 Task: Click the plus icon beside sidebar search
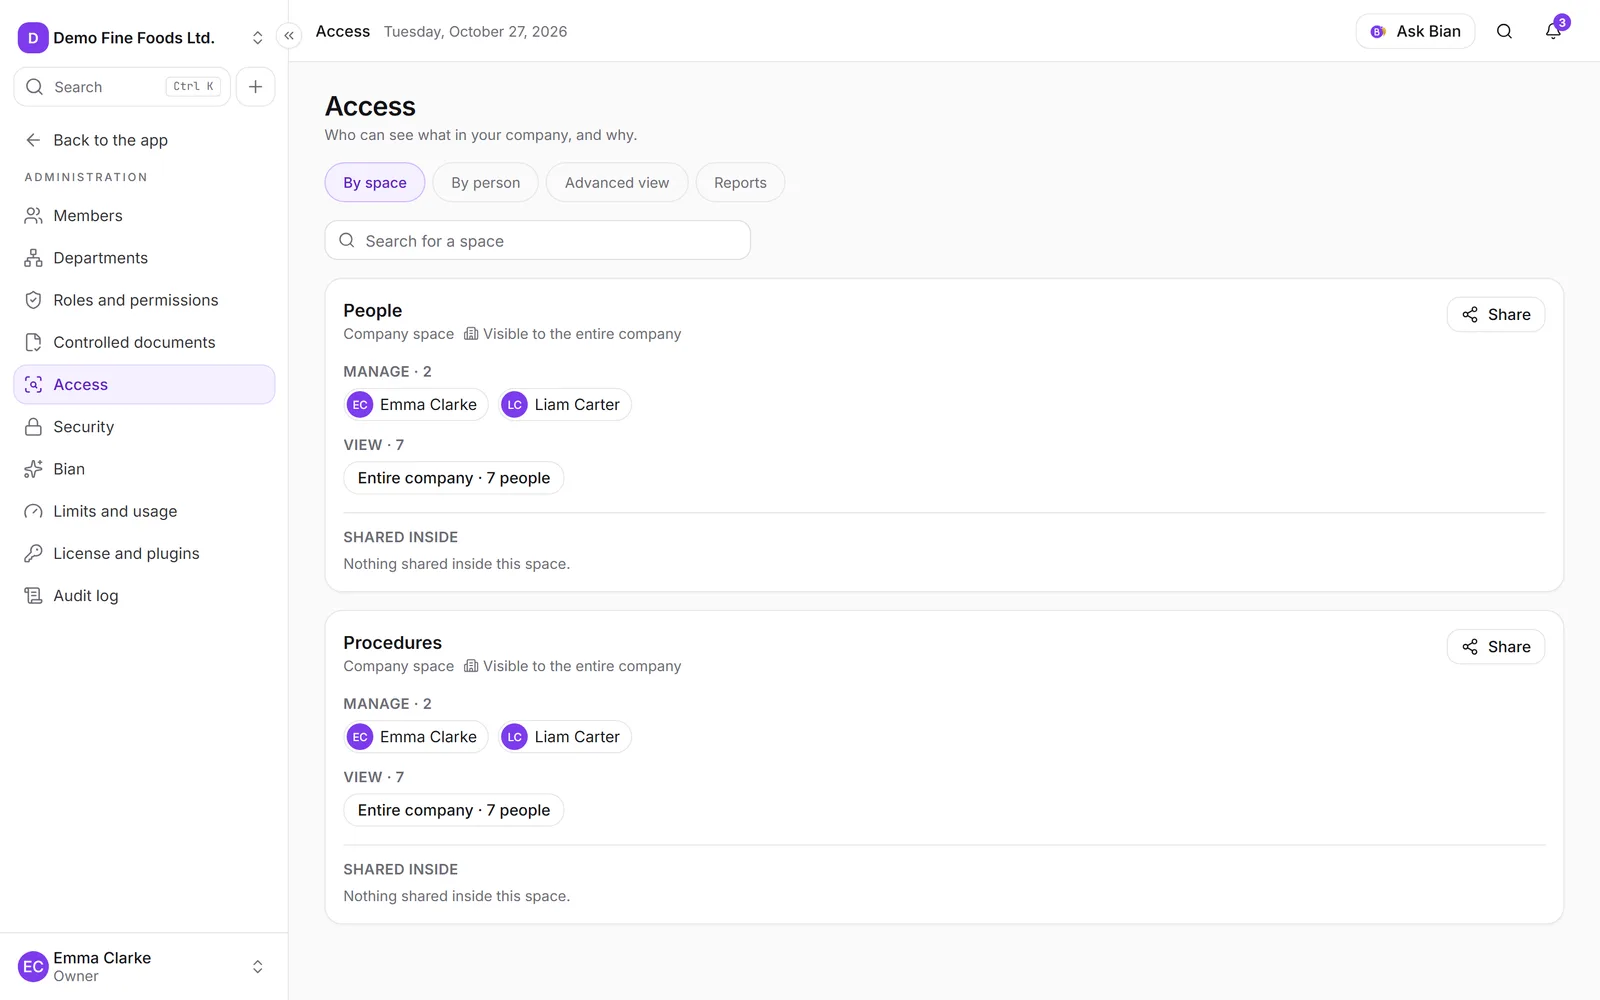tap(255, 87)
